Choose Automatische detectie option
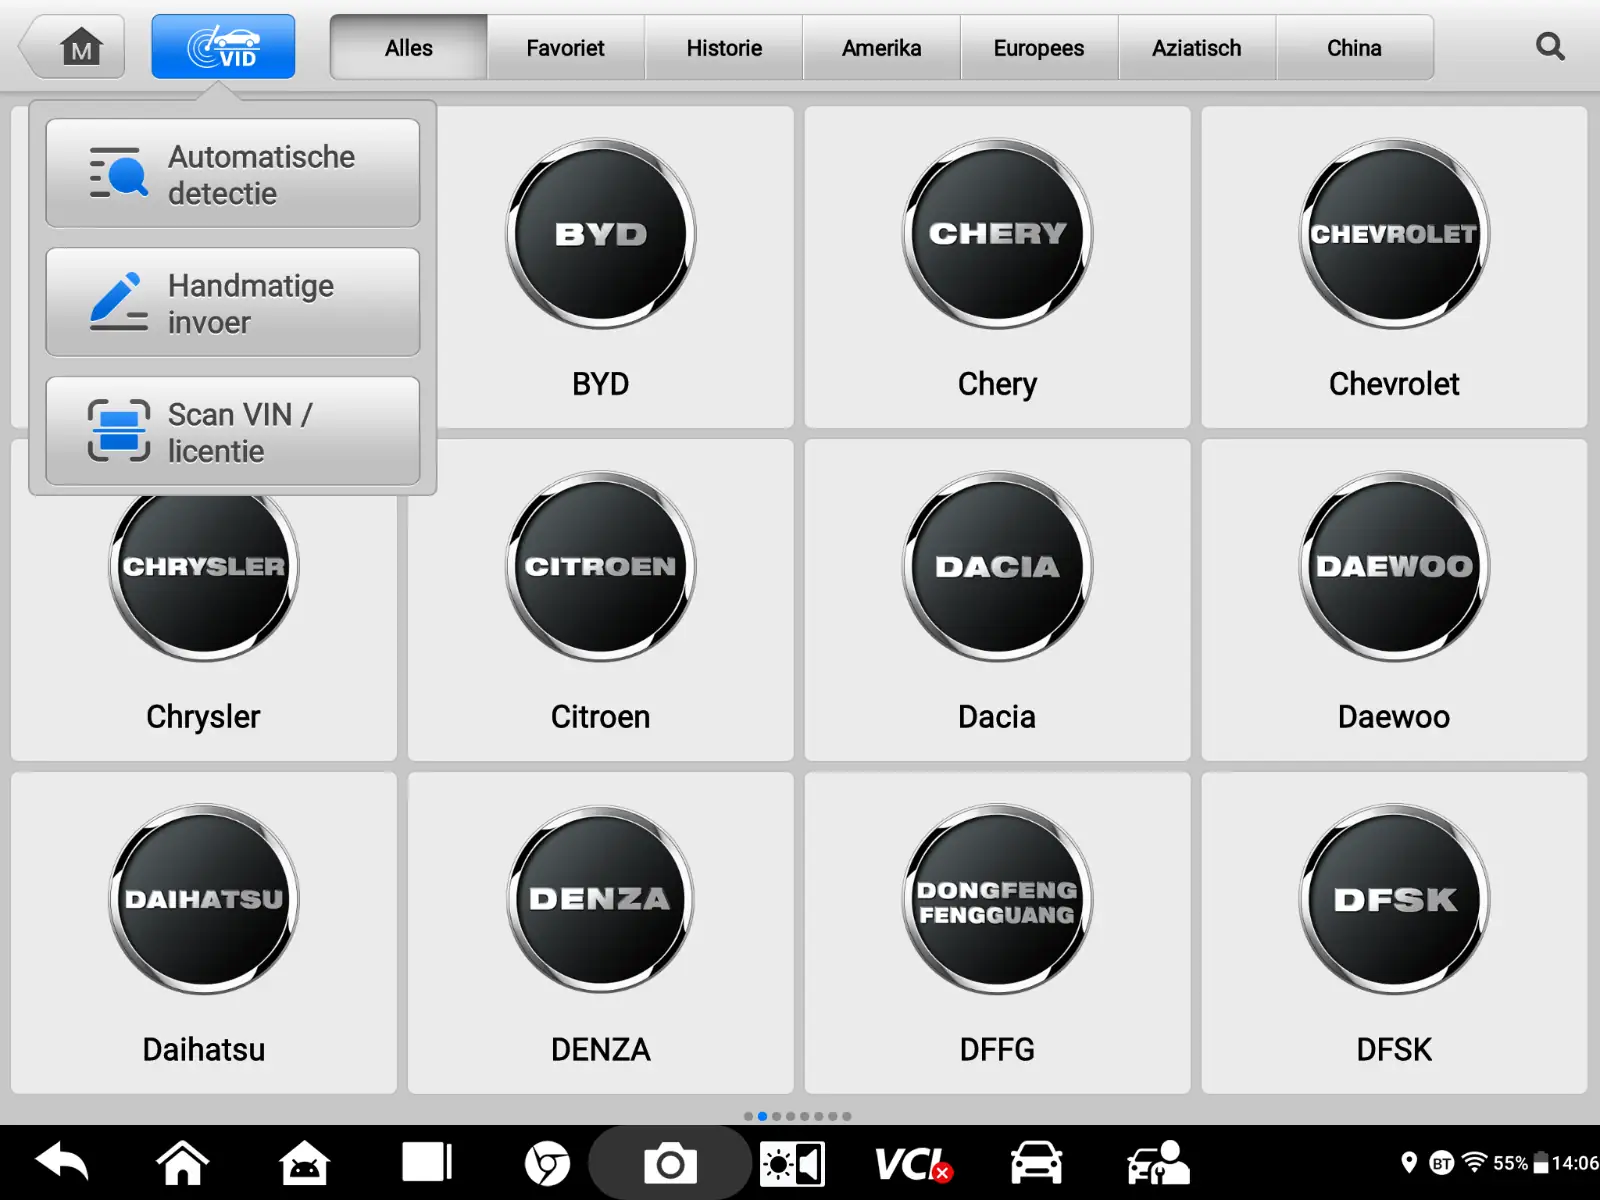Screen dimensions: 1600x1200 coord(233,174)
